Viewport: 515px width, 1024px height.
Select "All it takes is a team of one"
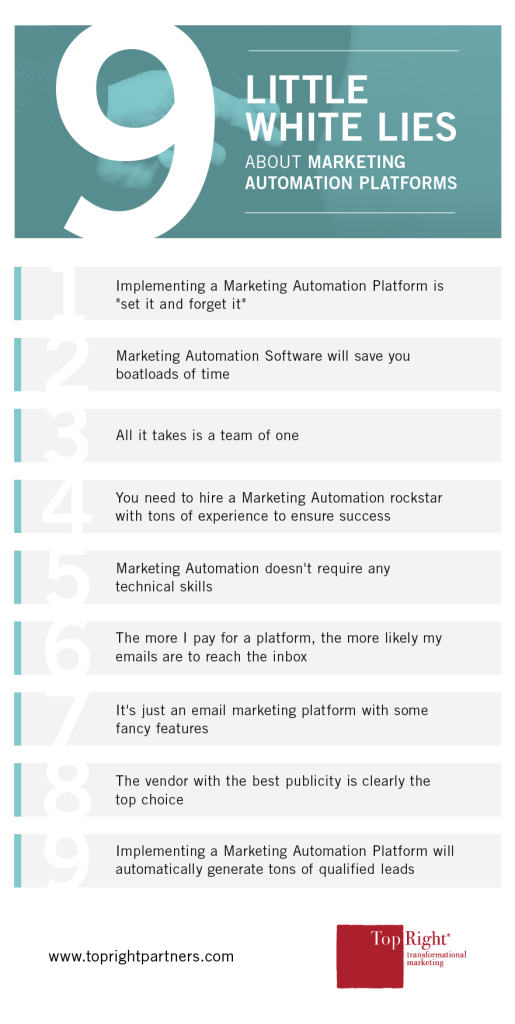[208, 435]
